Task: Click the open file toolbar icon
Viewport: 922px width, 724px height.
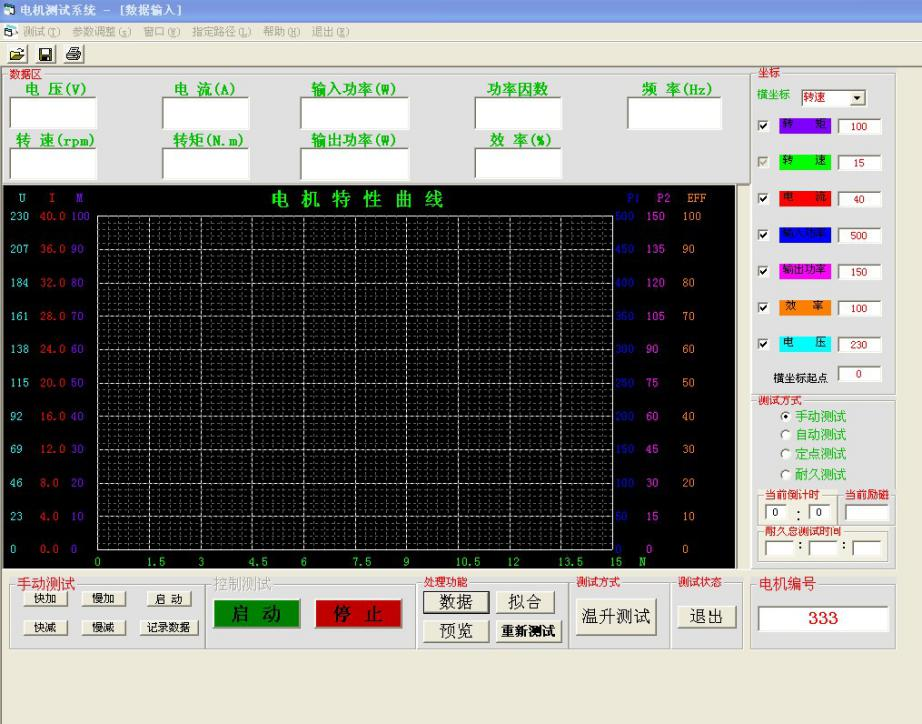Action: click(17, 53)
